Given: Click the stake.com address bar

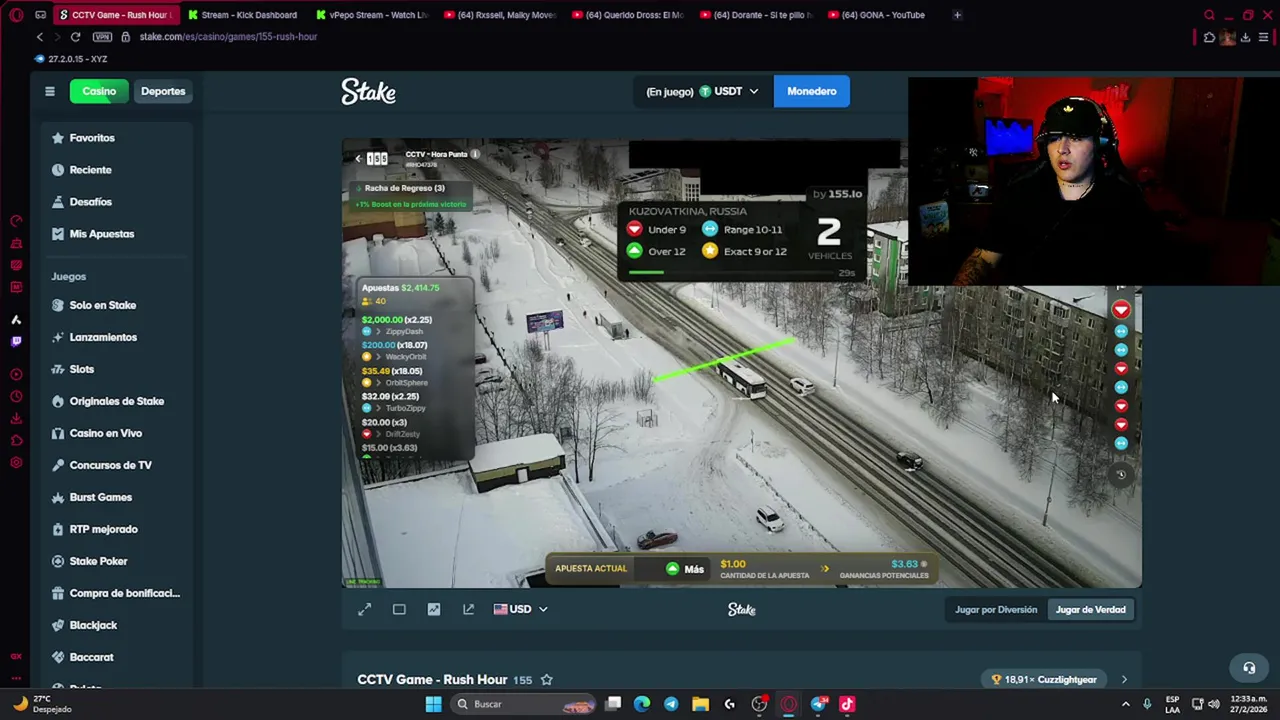Looking at the screenshot, I should 228,37.
